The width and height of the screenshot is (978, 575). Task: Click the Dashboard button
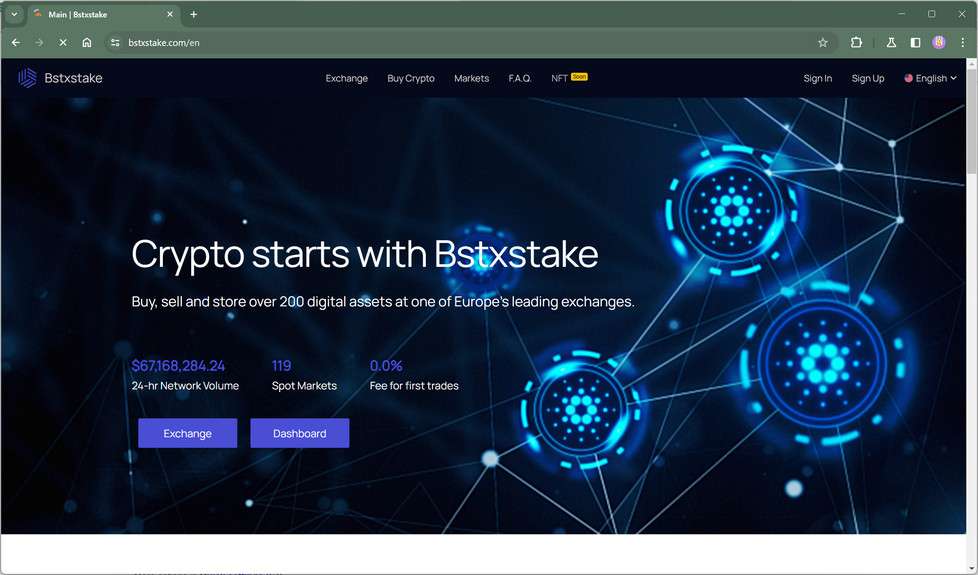coord(299,433)
